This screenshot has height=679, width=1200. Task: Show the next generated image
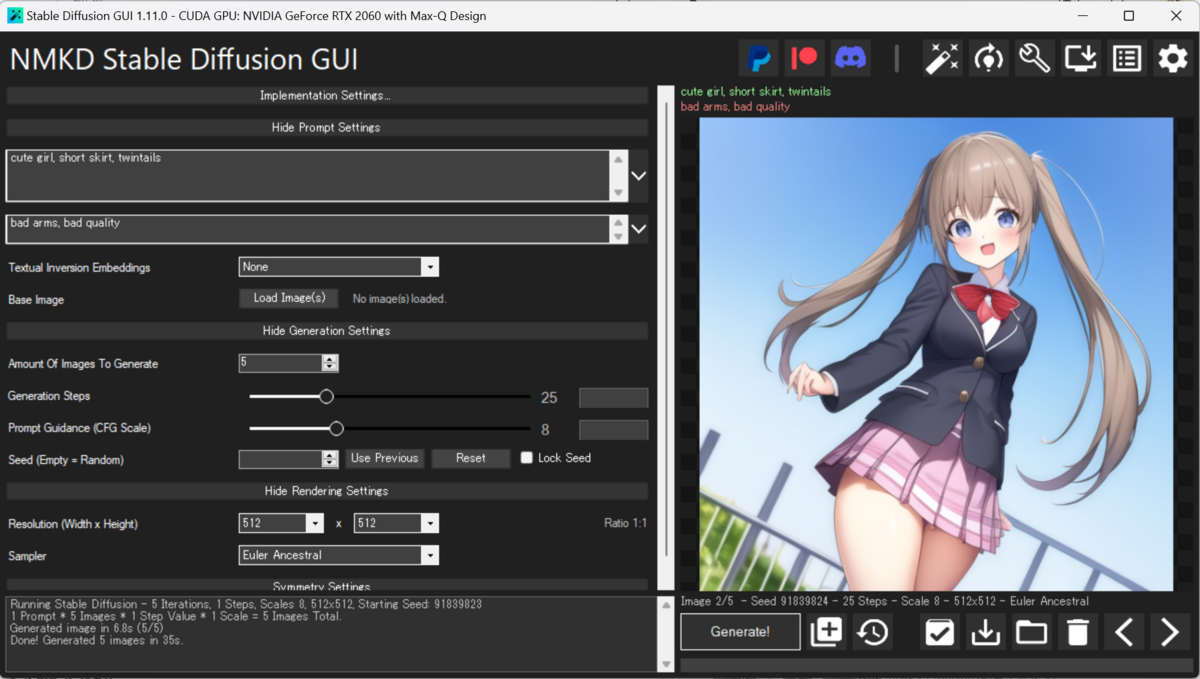(x=1170, y=632)
